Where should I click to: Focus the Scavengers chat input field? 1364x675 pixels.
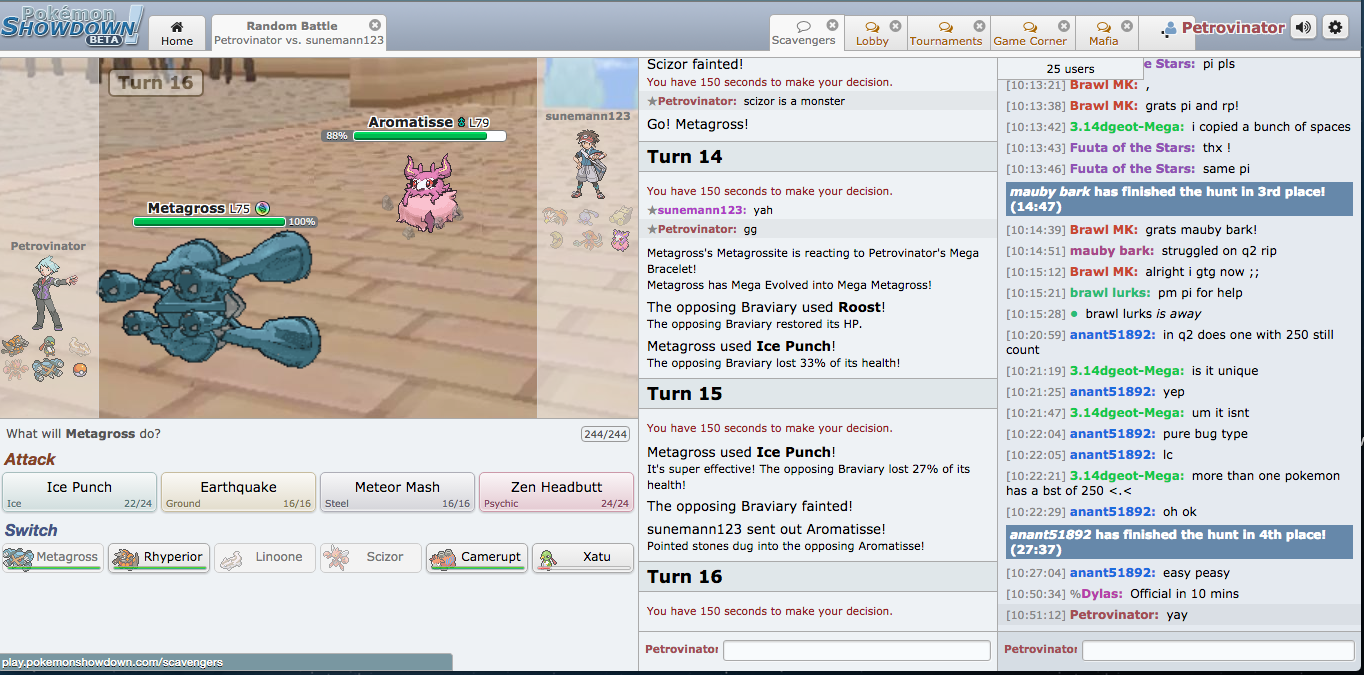point(1216,650)
